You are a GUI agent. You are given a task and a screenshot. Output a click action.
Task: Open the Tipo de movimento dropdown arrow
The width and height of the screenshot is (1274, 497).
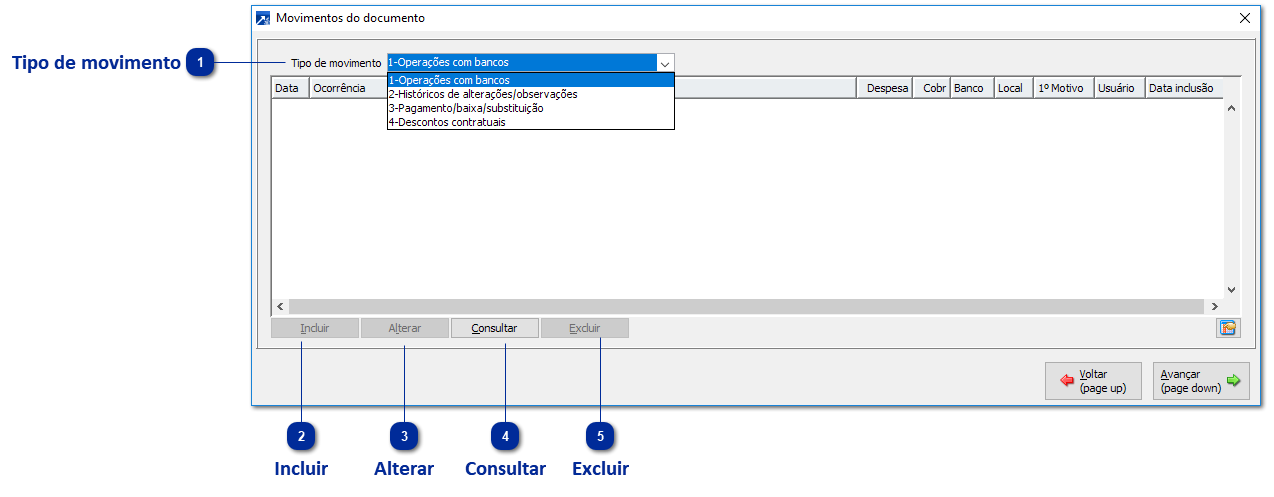(x=665, y=62)
